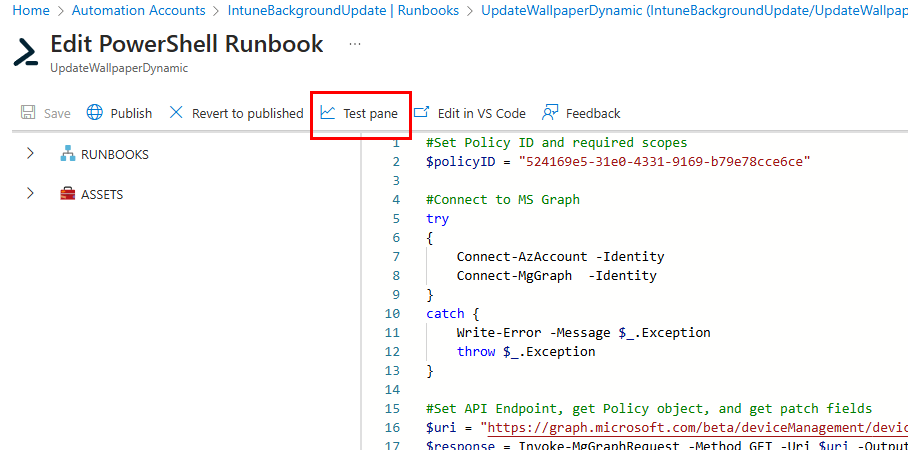
Task: Click the Save disk icon
Action: click(x=28, y=113)
